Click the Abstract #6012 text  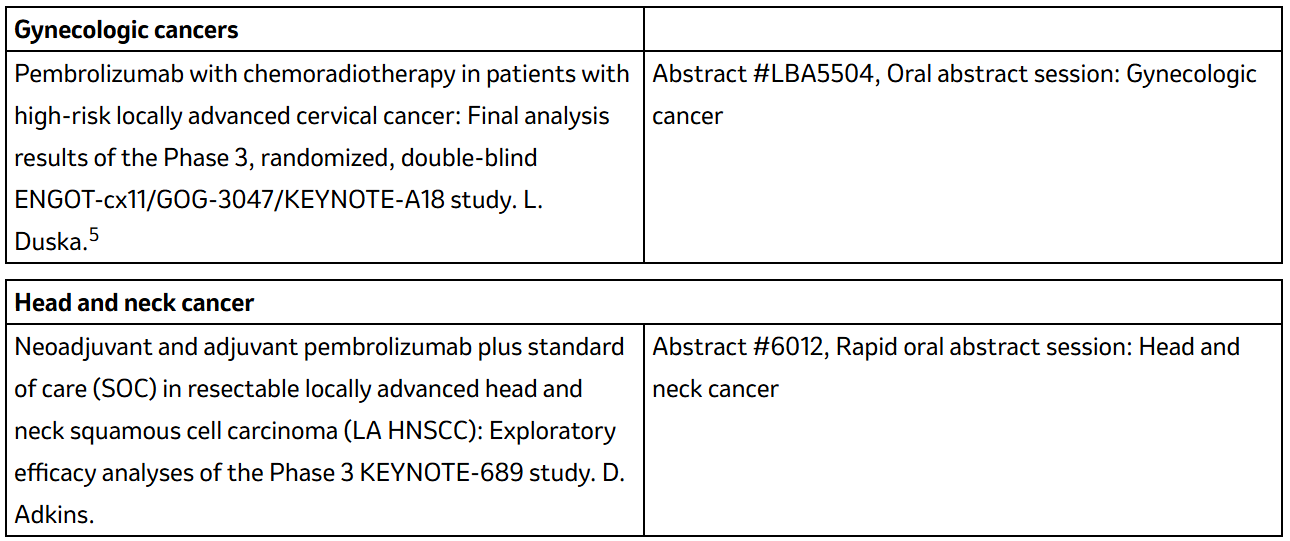[x=738, y=347]
